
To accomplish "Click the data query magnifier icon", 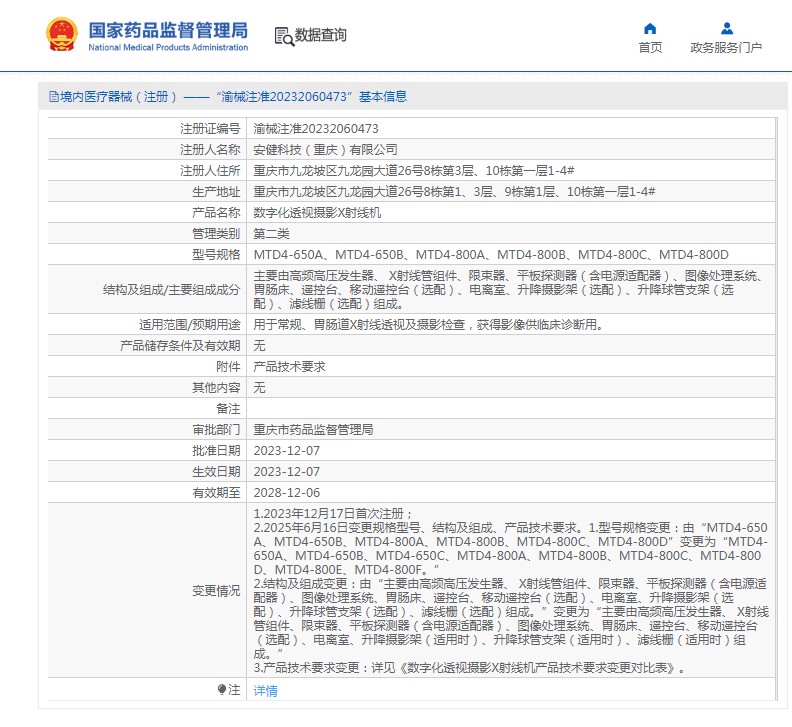I will [284, 37].
